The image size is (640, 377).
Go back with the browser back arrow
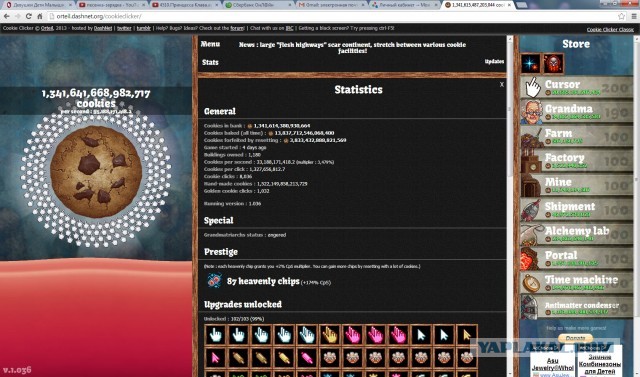coord(7,16)
